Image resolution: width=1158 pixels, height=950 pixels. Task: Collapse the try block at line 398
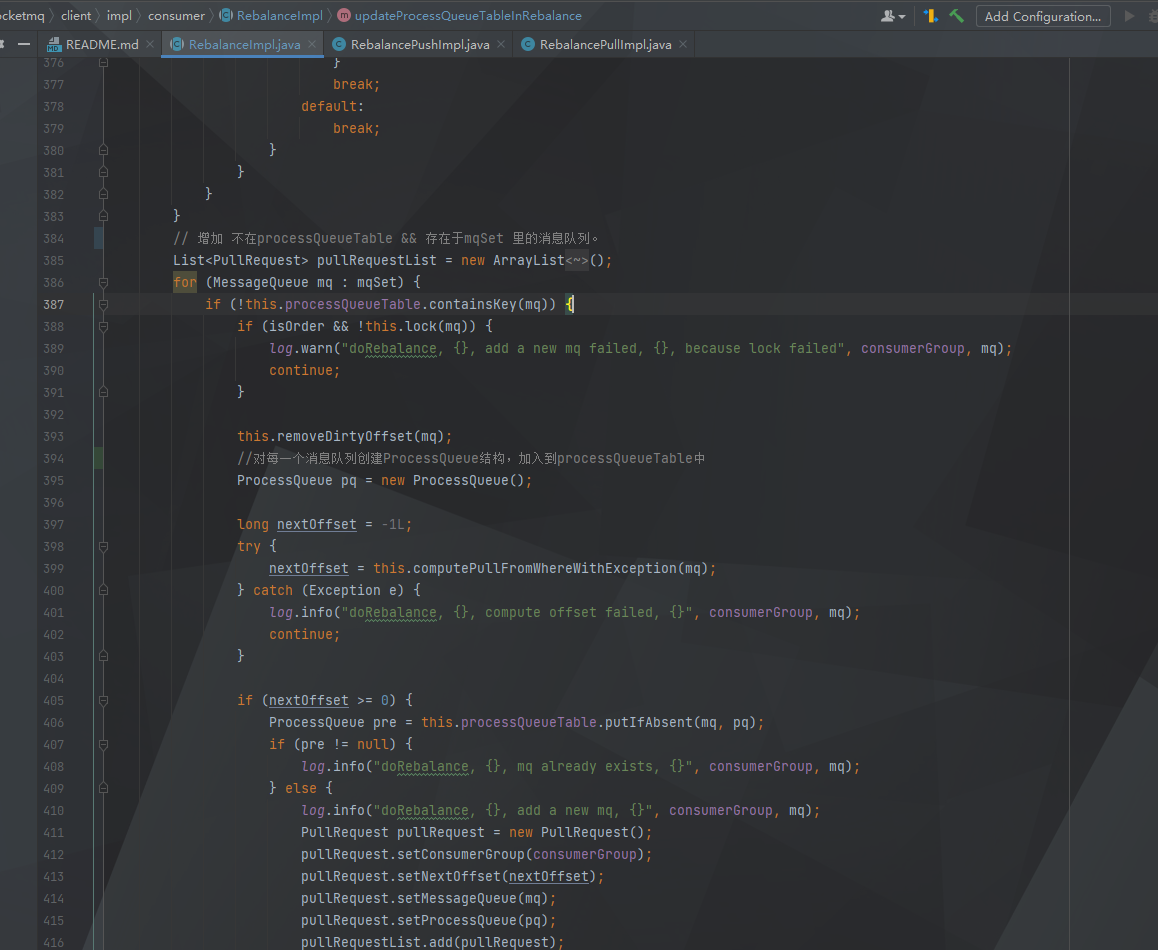tap(103, 547)
